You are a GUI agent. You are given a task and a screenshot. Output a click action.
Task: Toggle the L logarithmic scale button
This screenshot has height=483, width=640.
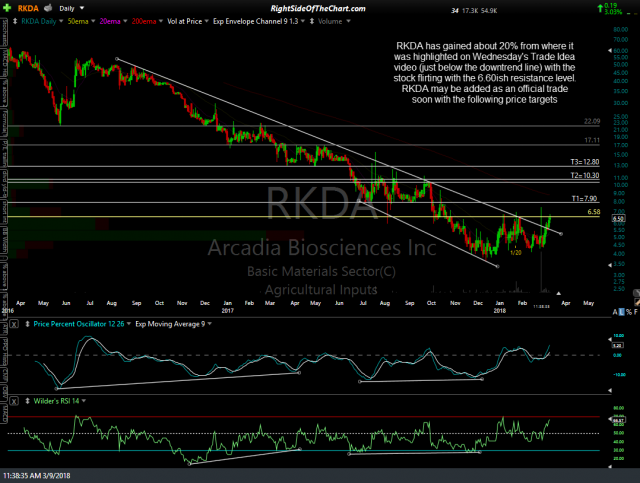point(622,312)
